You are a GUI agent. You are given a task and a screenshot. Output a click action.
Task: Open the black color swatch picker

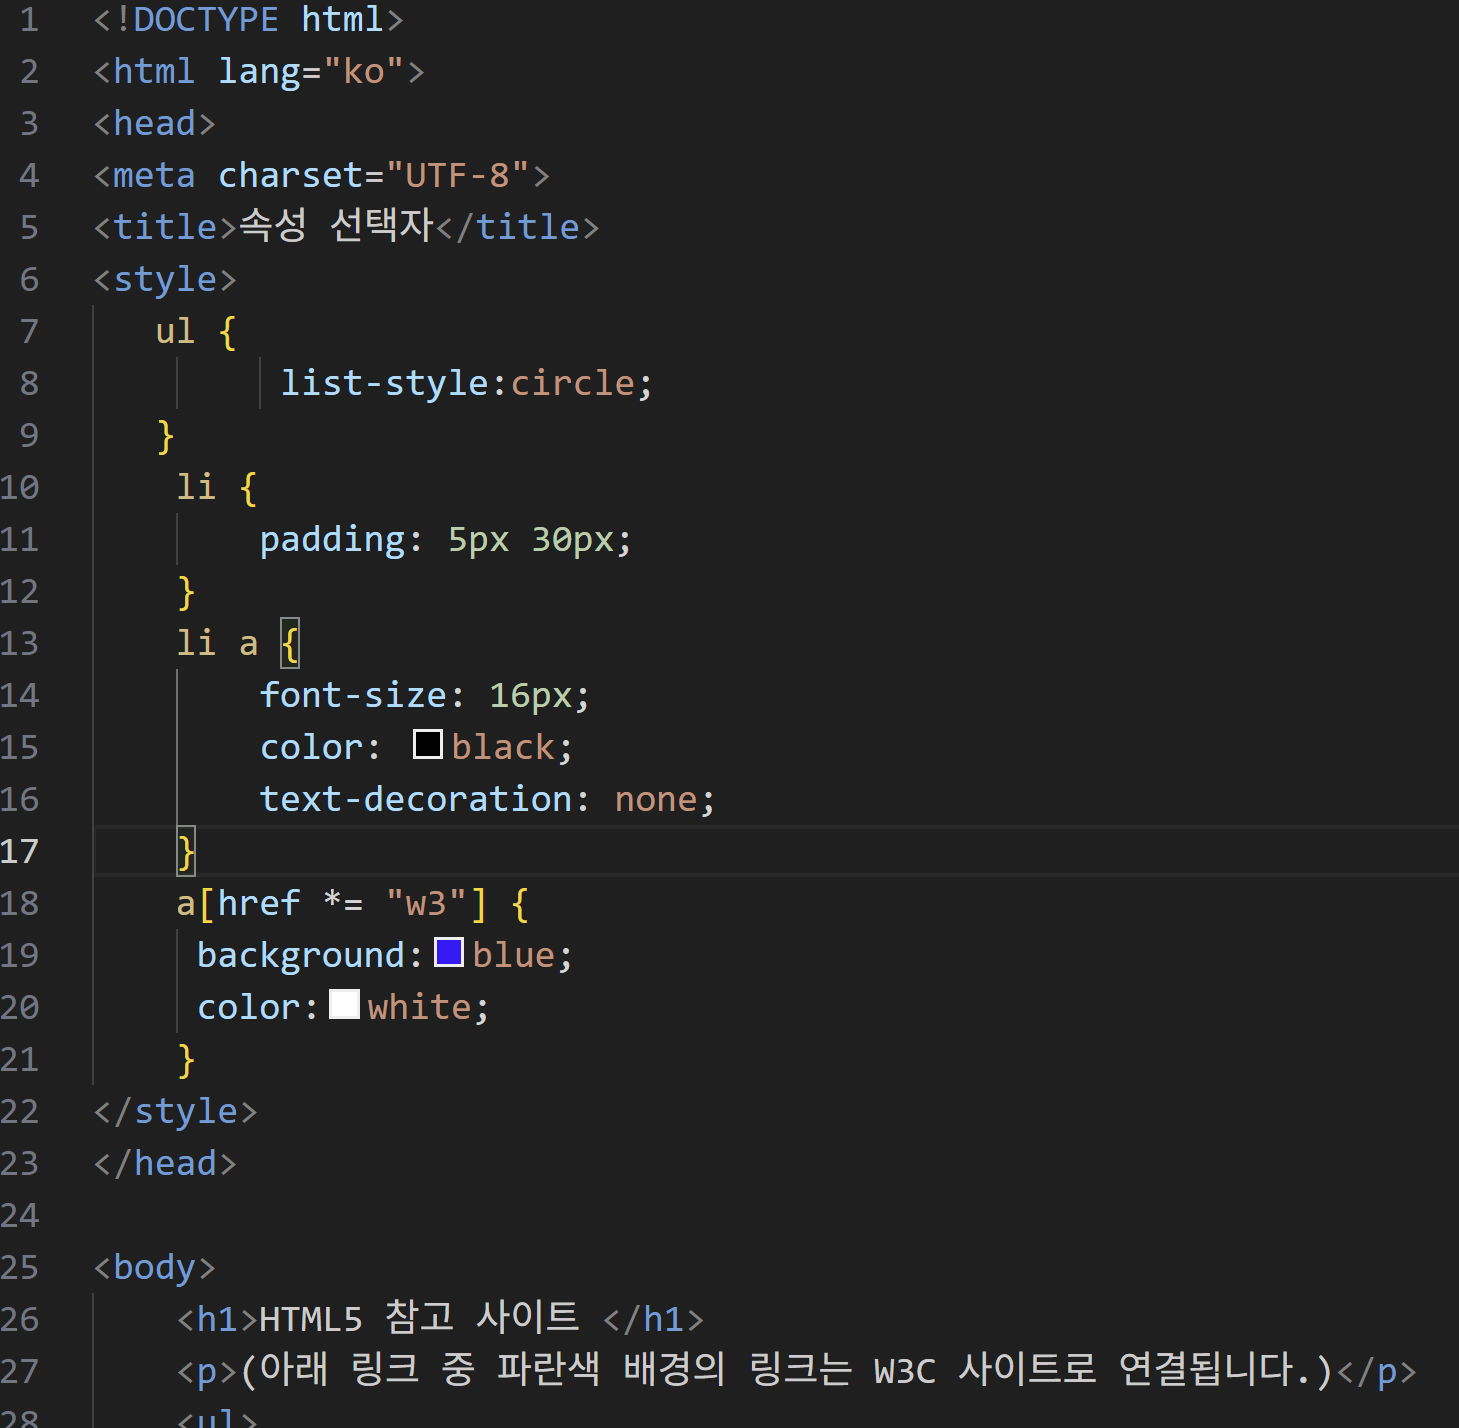coord(428,744)
